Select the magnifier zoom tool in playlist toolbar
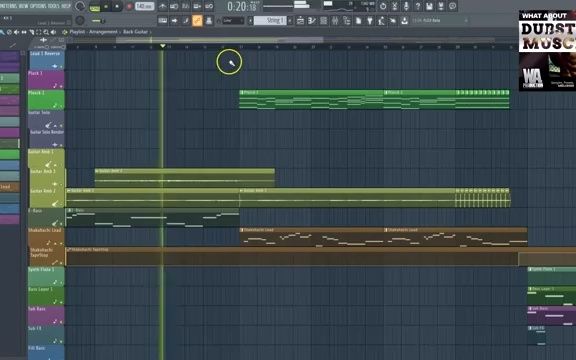Viewport: 576px width, 360px height. (x=46, y=32)
